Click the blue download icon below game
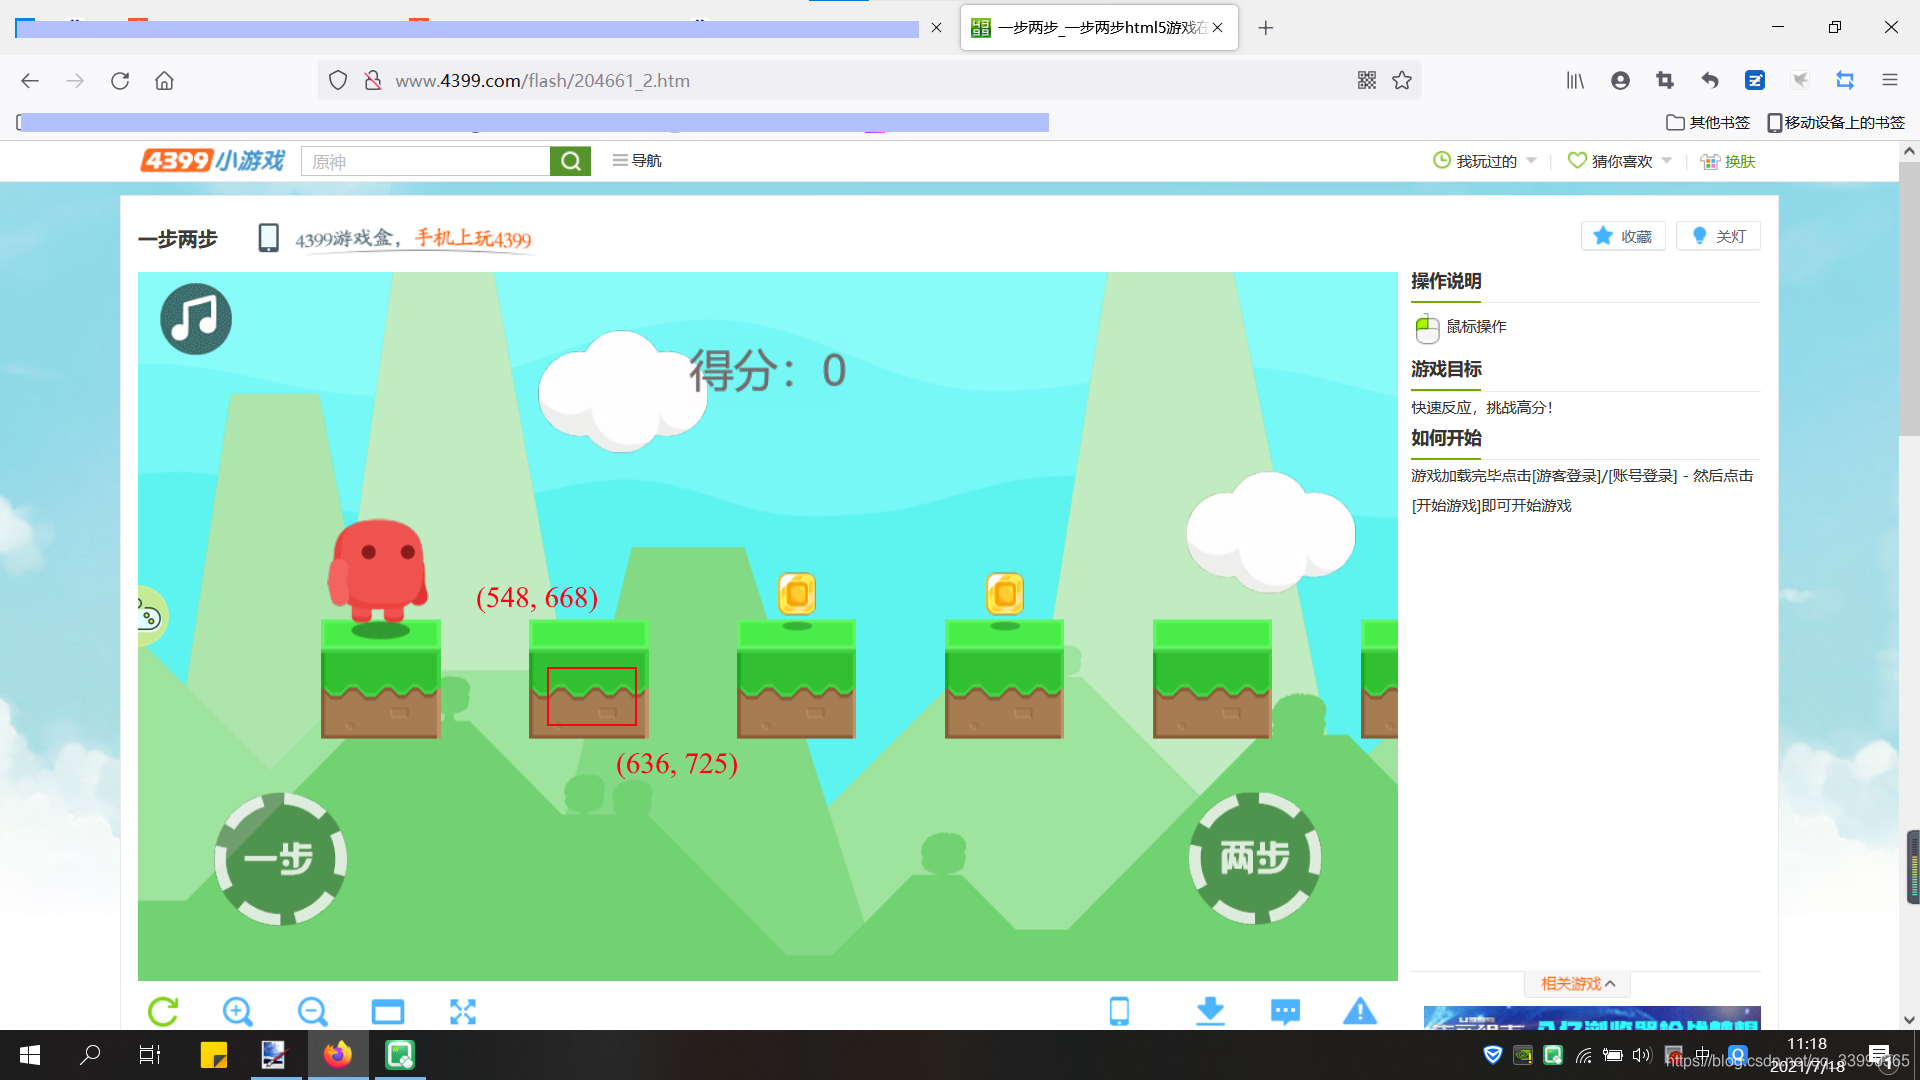 click(x=1210, y=1011)
